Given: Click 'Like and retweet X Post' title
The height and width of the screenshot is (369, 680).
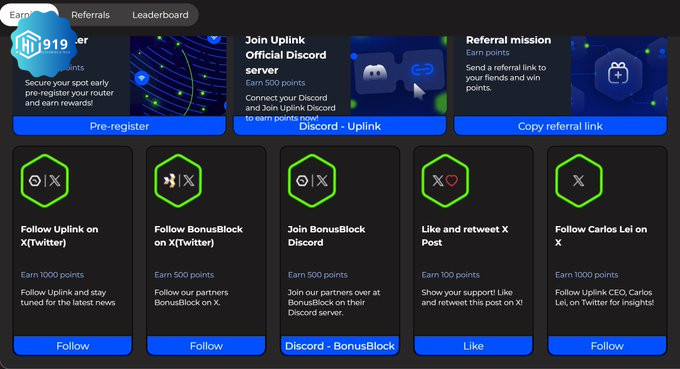Looking at the screenshot, I should 464,236.
